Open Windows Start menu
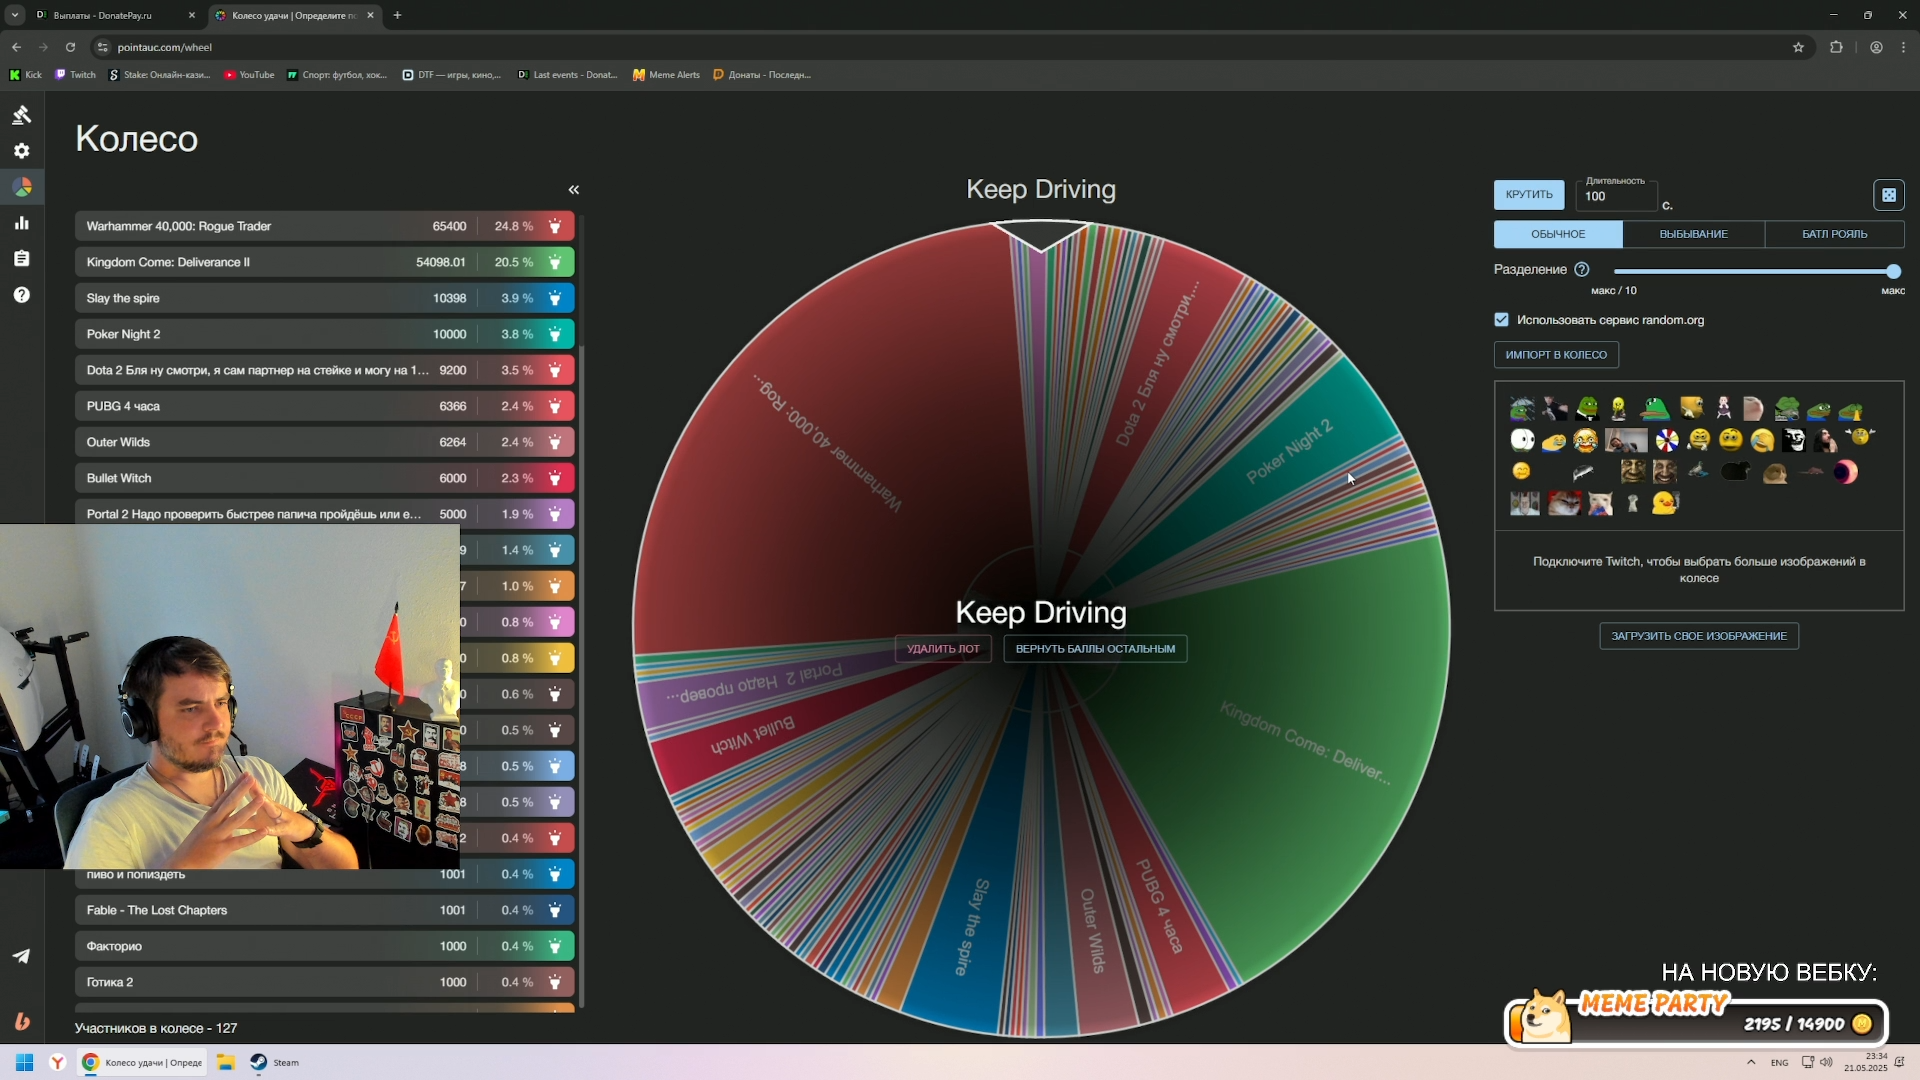Image resolution: width=1920 pixels, height=1080 pixels. tap(25, 1062)
